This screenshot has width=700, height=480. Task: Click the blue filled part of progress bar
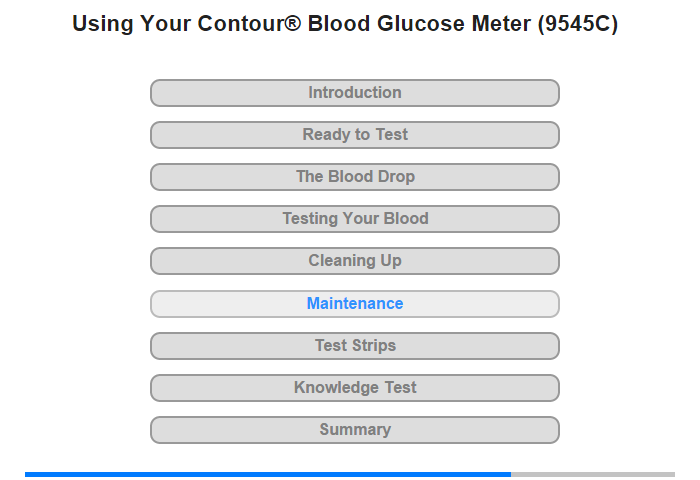pyautogui.click(x=267, y=474)
